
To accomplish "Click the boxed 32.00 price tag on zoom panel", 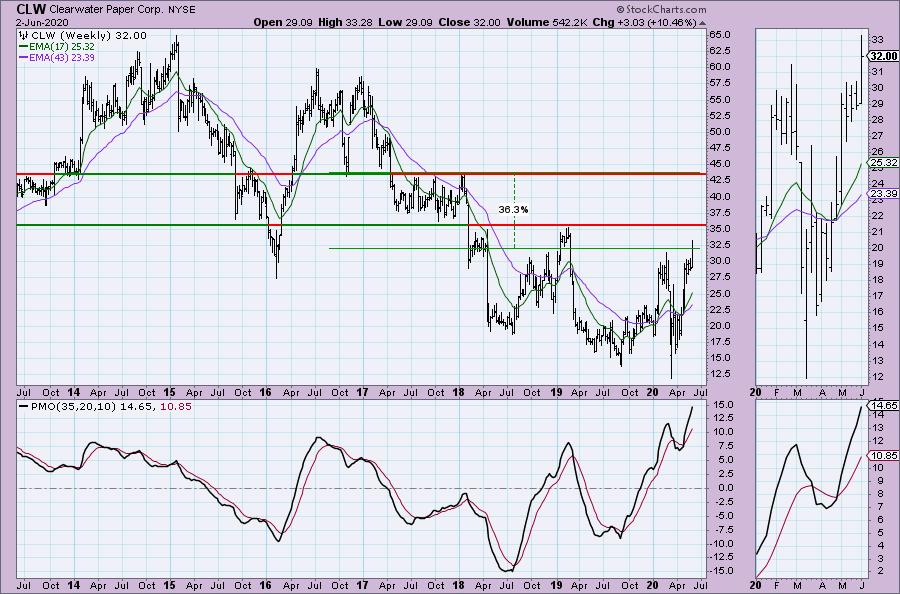I will point(883,56).
